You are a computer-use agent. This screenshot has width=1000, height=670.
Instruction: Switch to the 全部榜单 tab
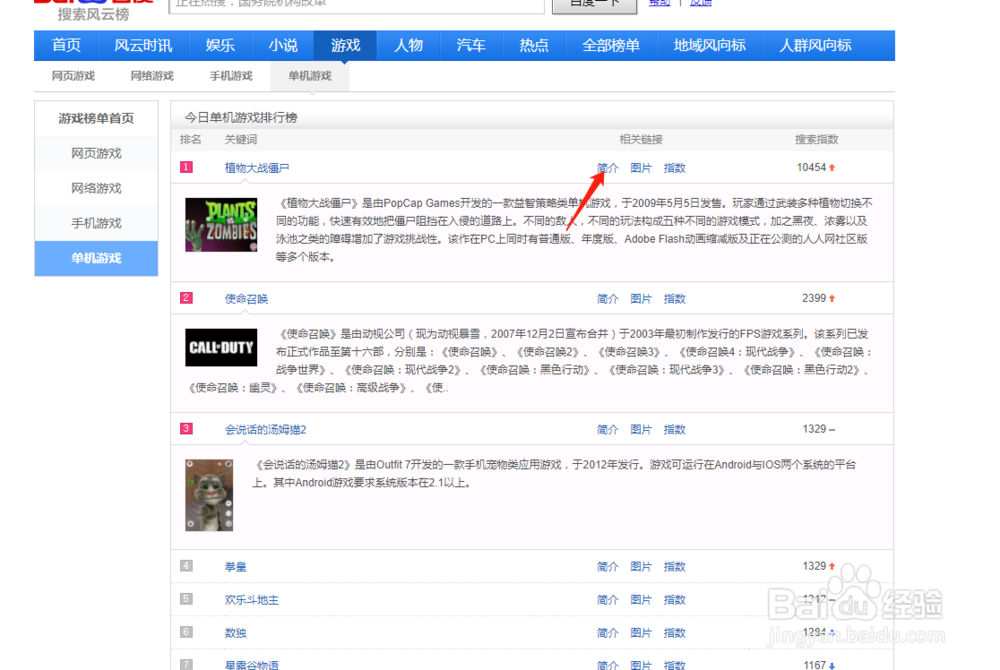(611, 45)
